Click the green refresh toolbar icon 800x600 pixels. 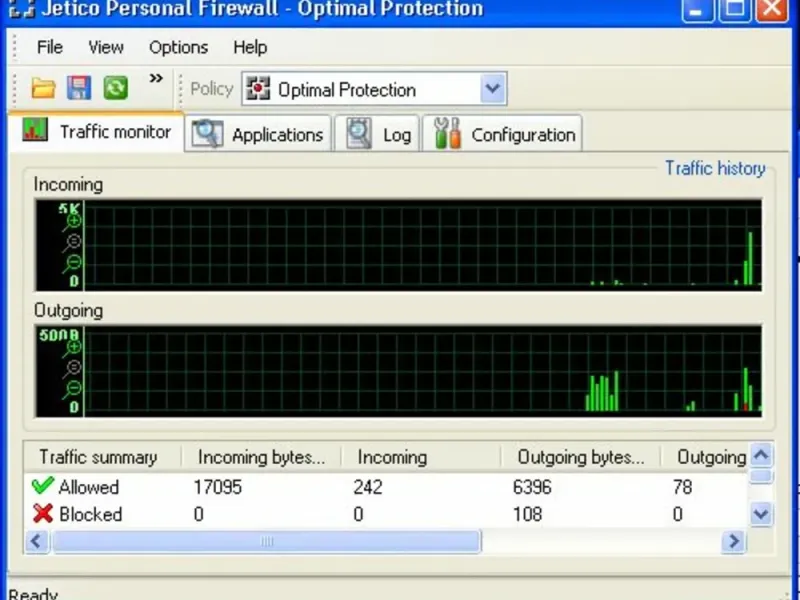[116, 88]
